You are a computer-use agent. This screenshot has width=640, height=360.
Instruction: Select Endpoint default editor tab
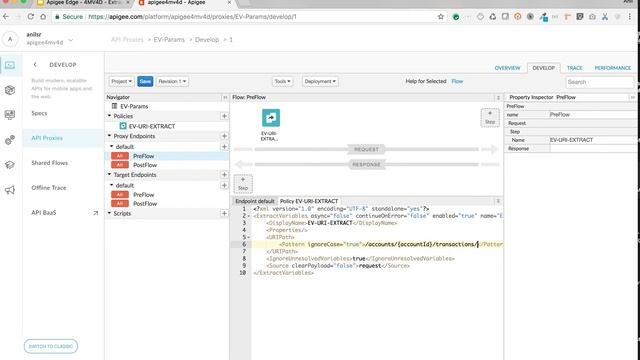(x=255, y=201)
